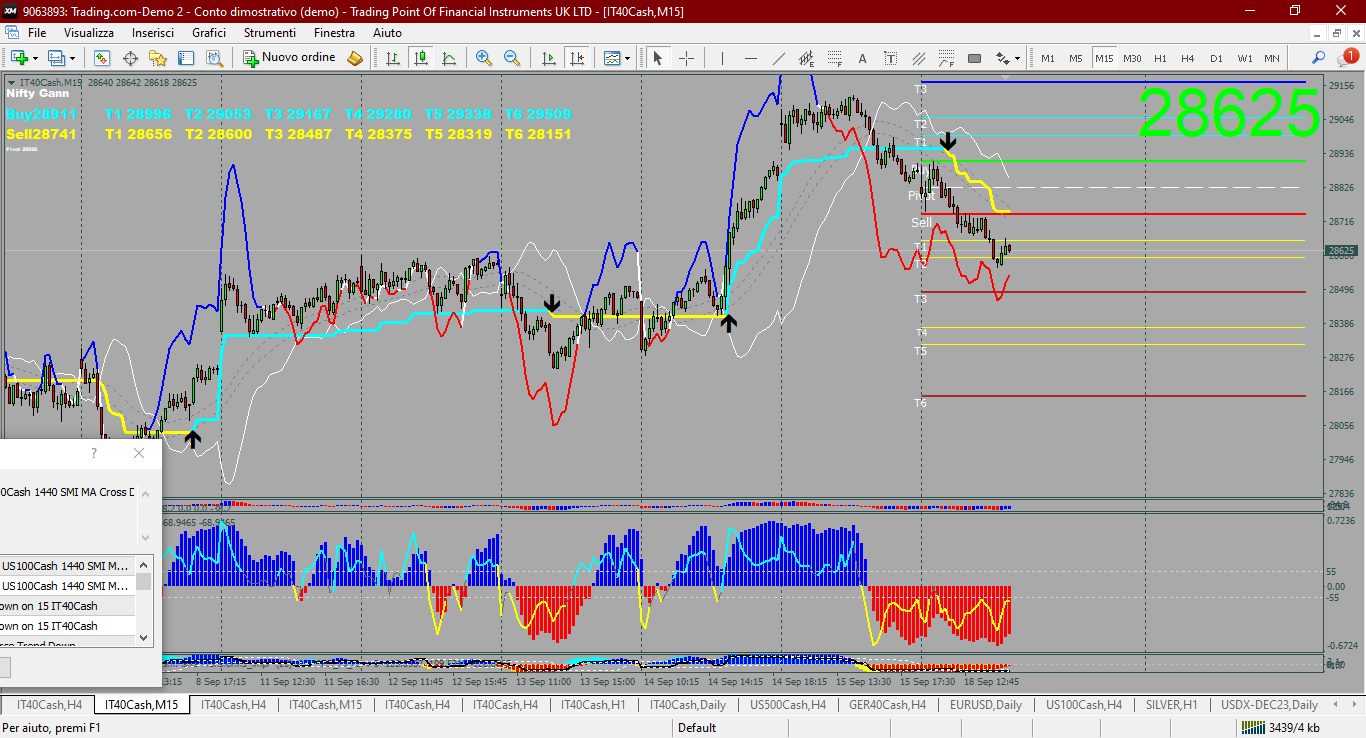Image resolution: width=1366 pixels, height=738 pixels.
Task: Click the alert dialog help question mark
Action: (94, 453)
